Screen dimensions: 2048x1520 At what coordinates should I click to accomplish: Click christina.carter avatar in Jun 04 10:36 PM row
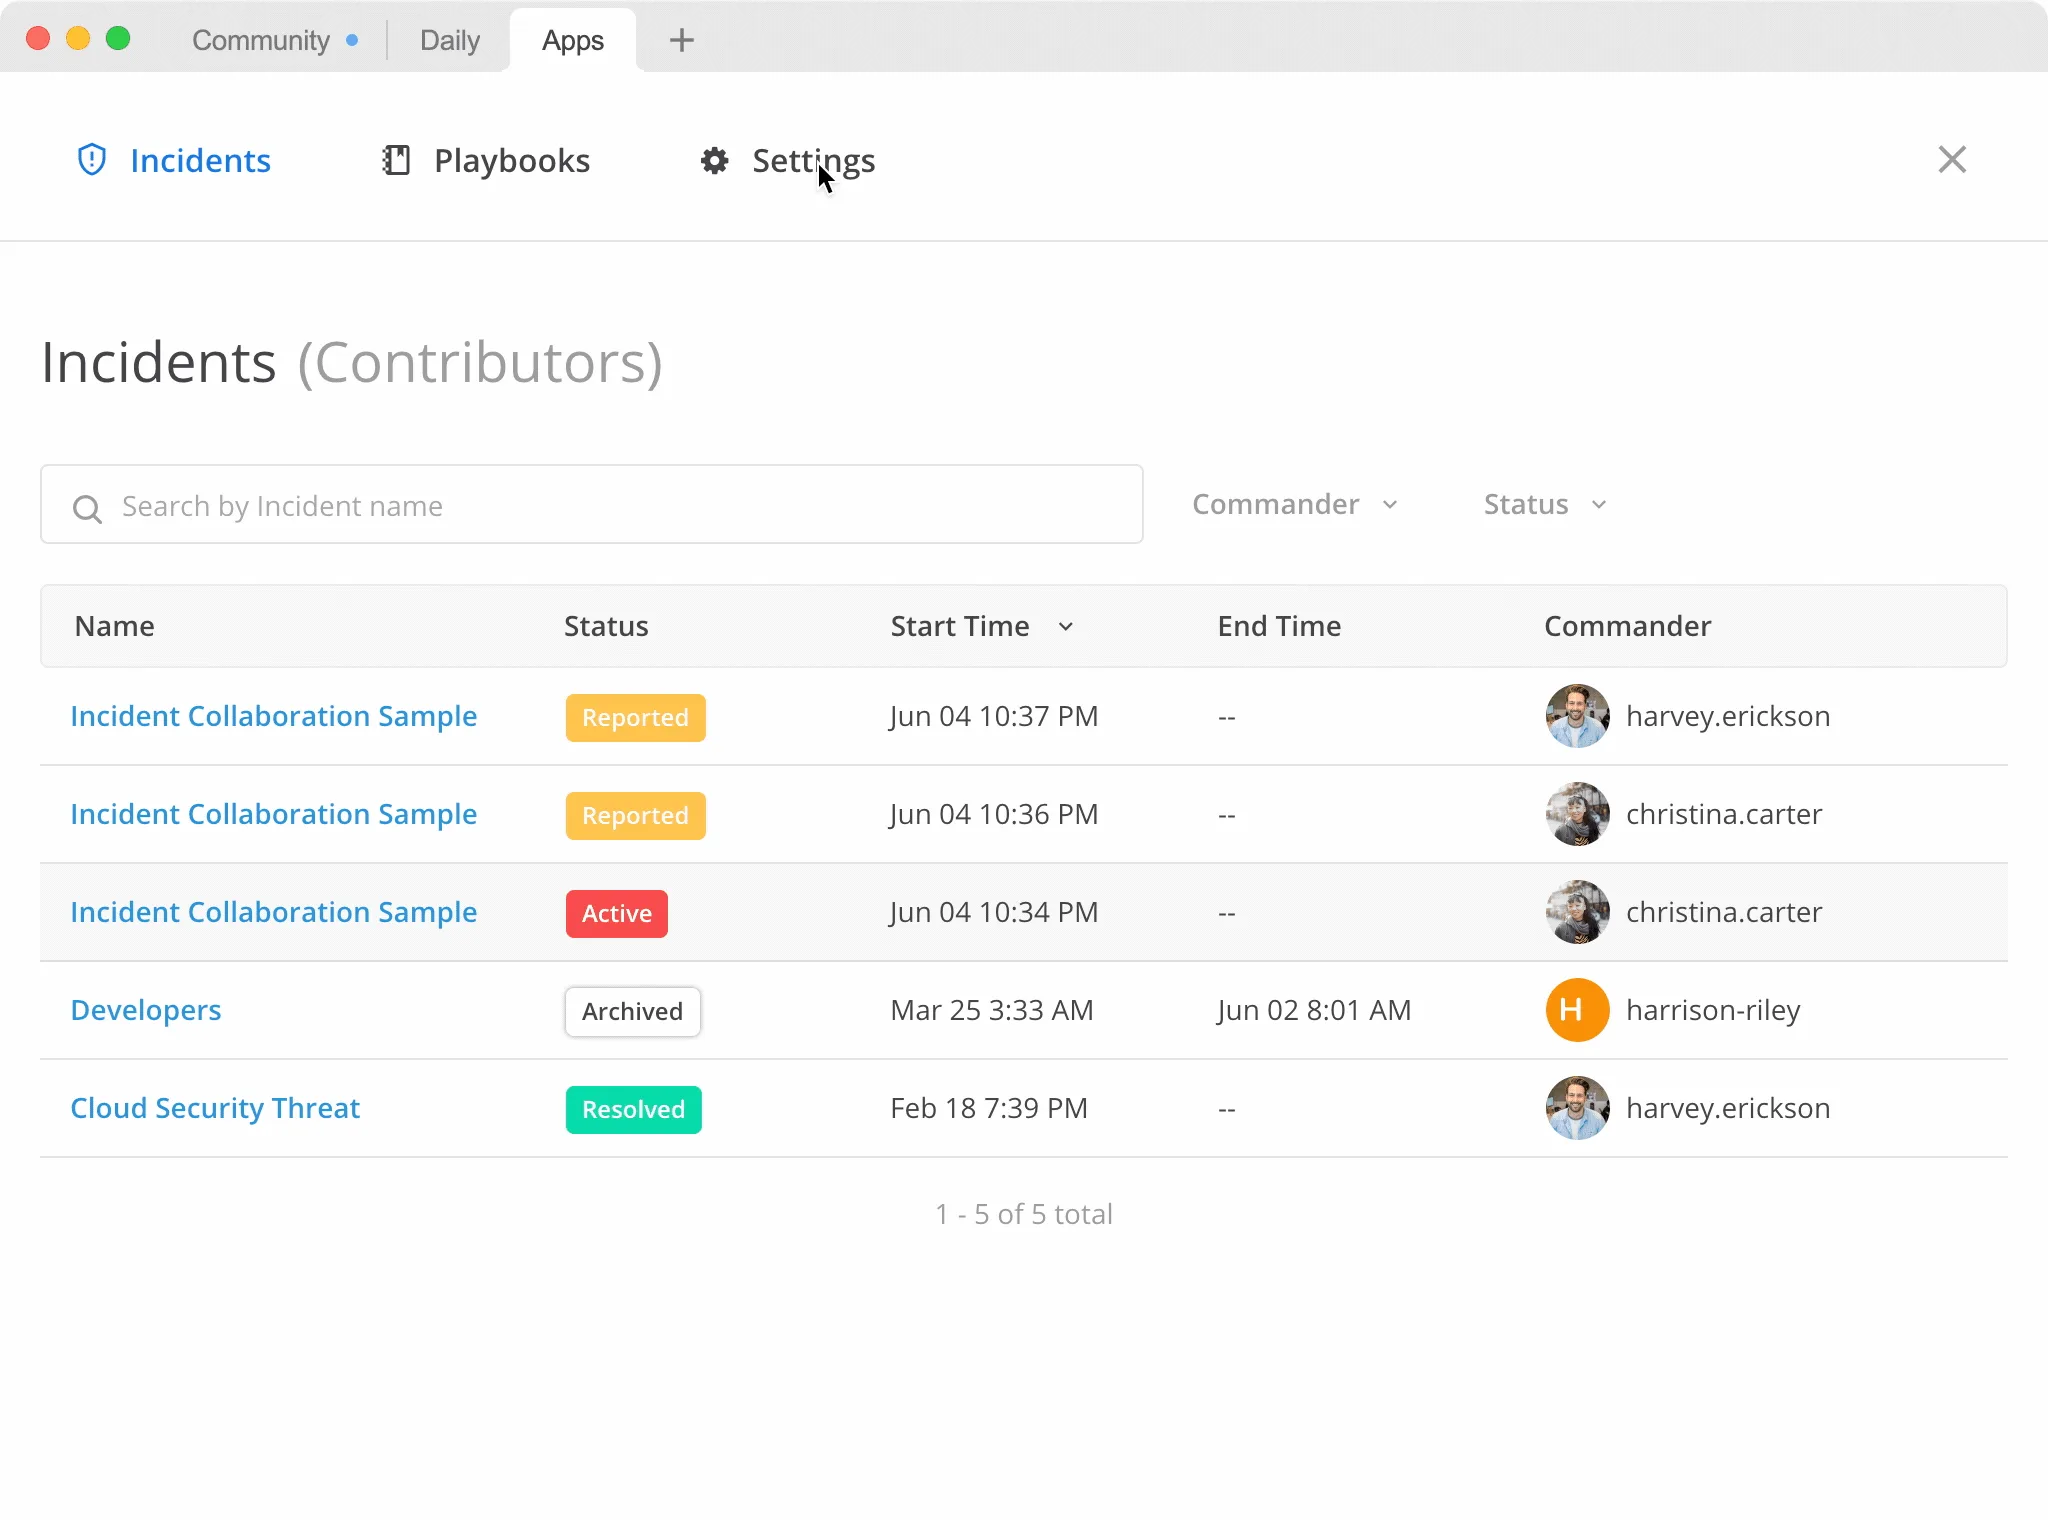[x=1577, y=814]
